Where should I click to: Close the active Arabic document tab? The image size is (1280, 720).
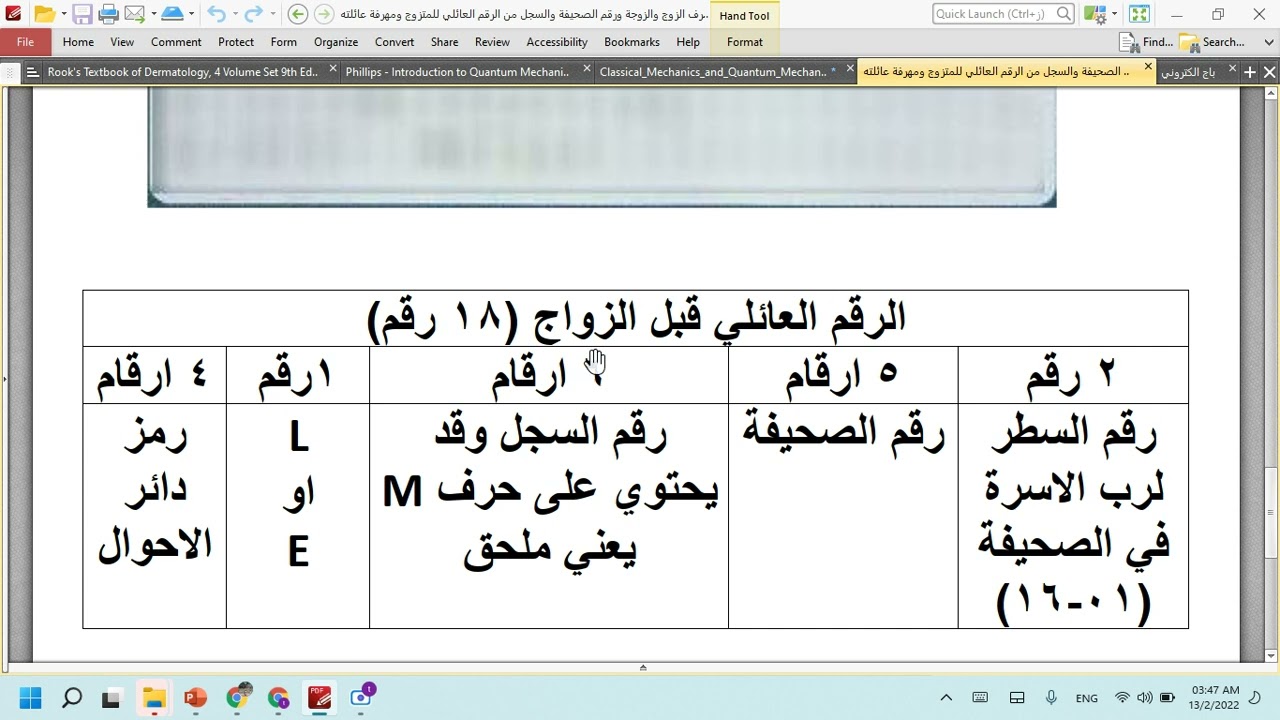[1148, 68]
